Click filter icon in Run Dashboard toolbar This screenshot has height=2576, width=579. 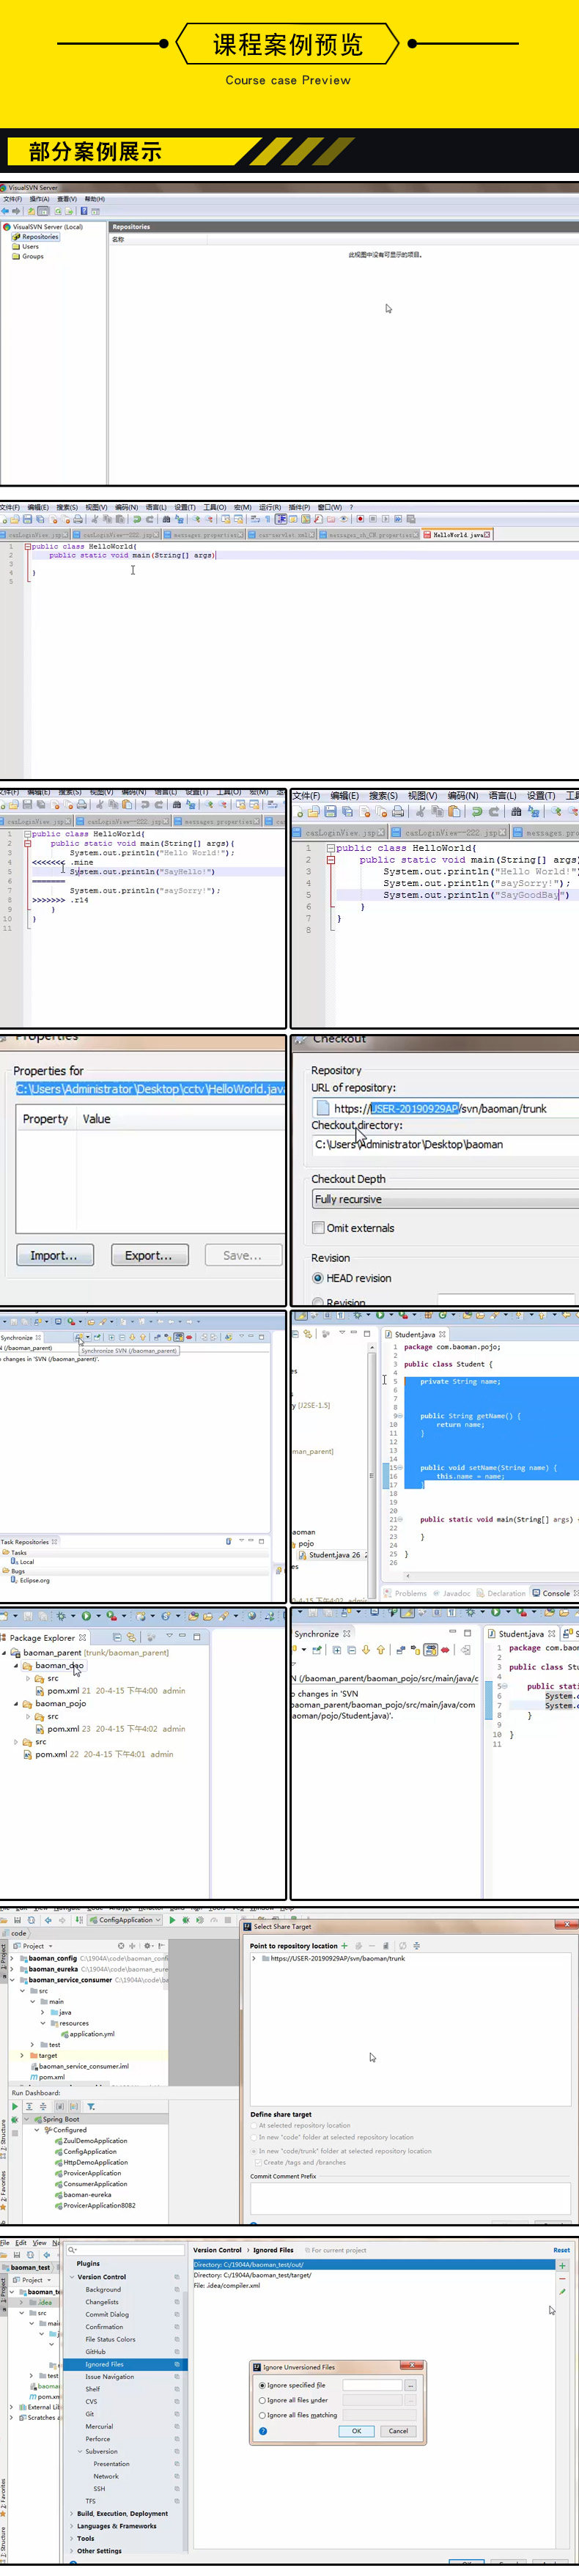point(91,2106)
